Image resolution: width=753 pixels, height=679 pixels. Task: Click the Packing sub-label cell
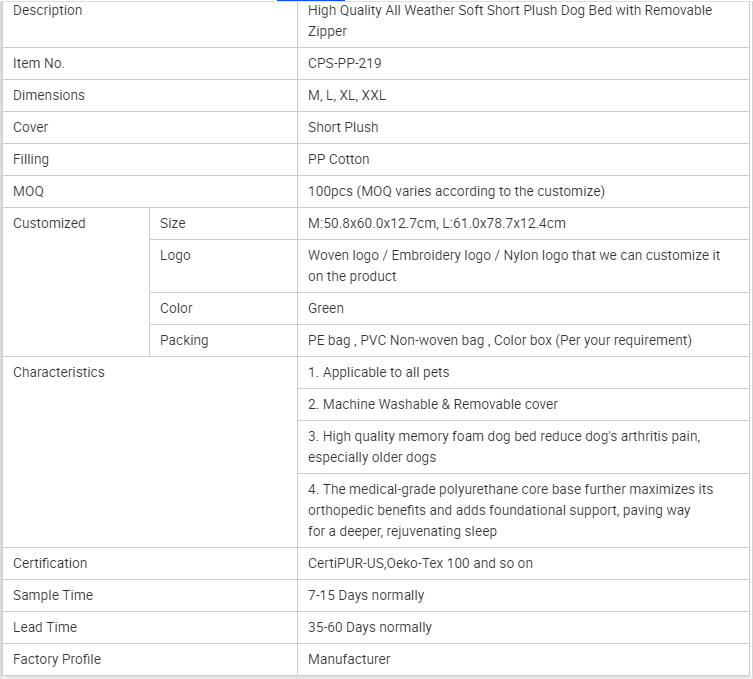[x=184, y=340]
